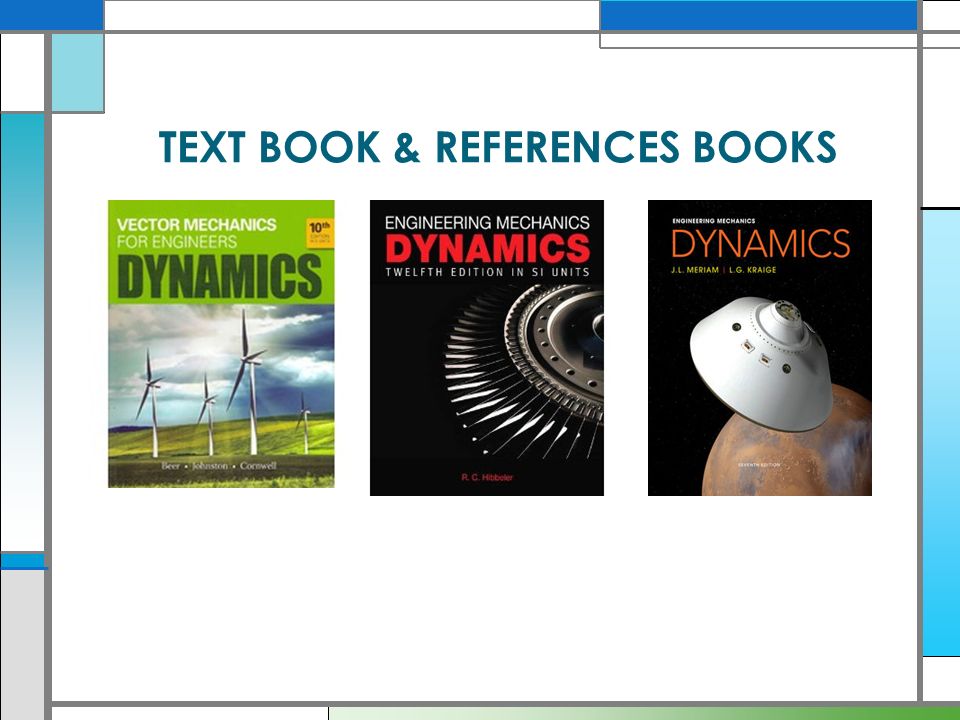This screenshot has height=720, width=960.
Task: Click 'TWELFTH EDITION IN SI UNITS' text
Action: [487, 272]
